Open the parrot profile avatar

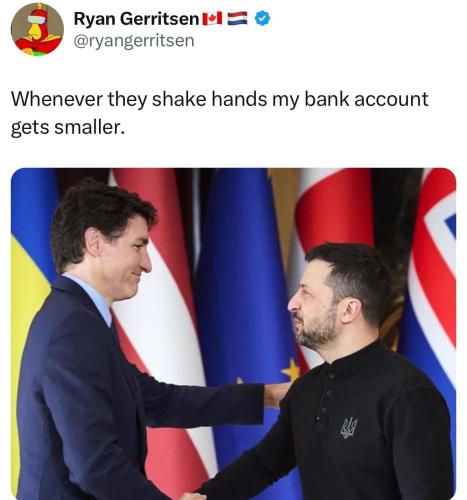(x=37, y=29)
